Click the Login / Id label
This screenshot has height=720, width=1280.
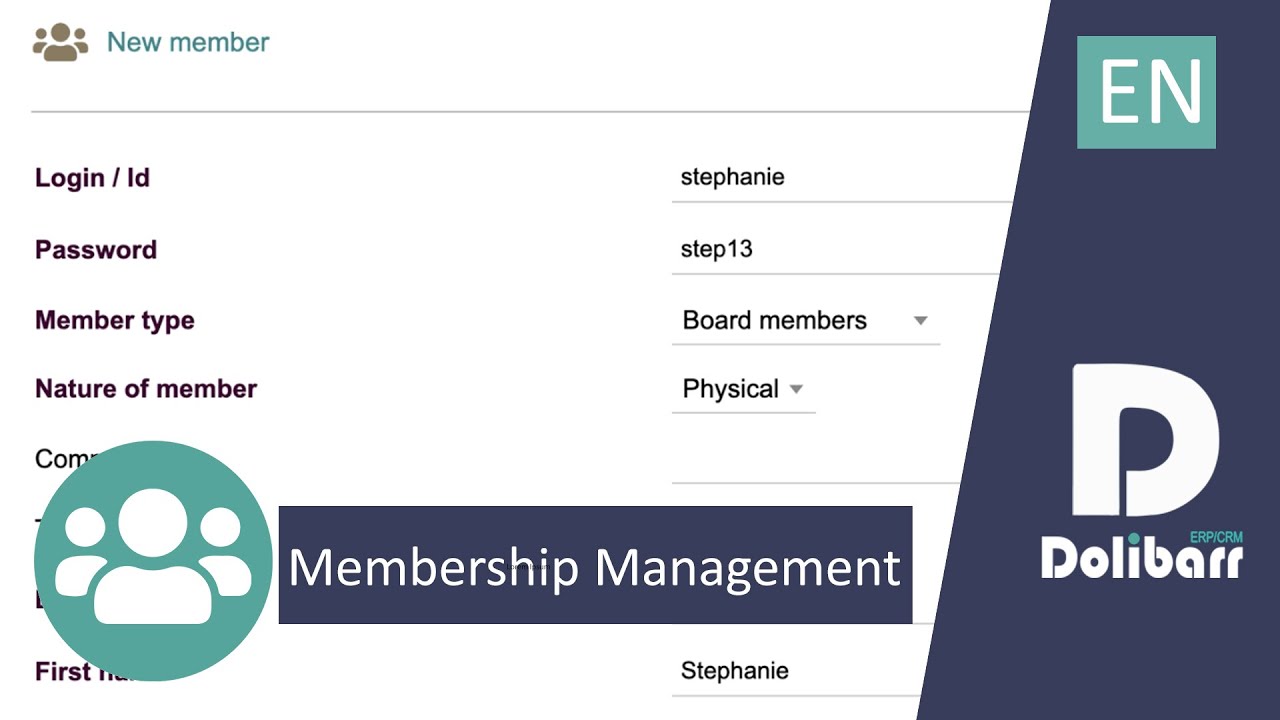click(92, 178)
